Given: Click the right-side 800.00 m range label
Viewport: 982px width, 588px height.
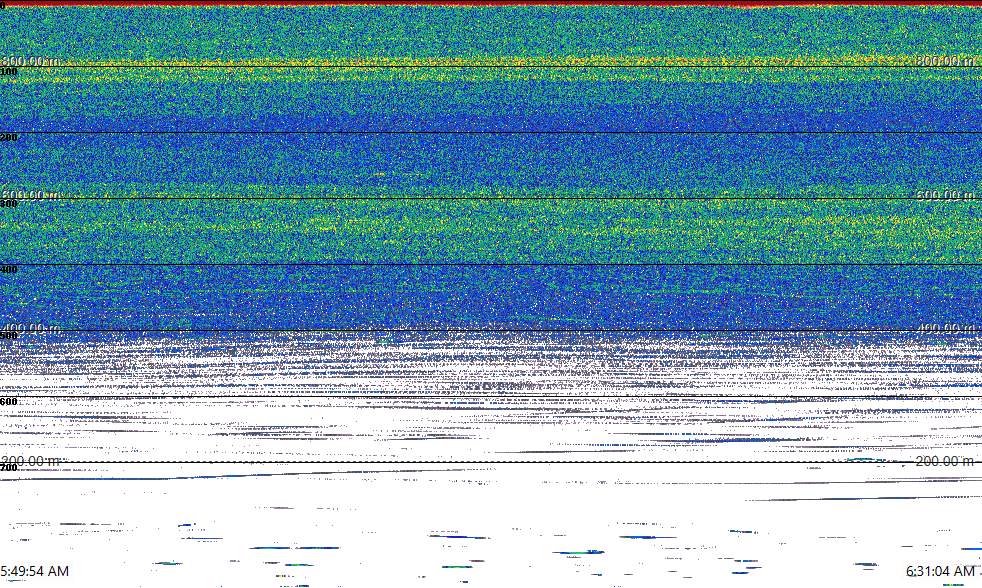Looking at the screenshot, I should coord(945,61).
